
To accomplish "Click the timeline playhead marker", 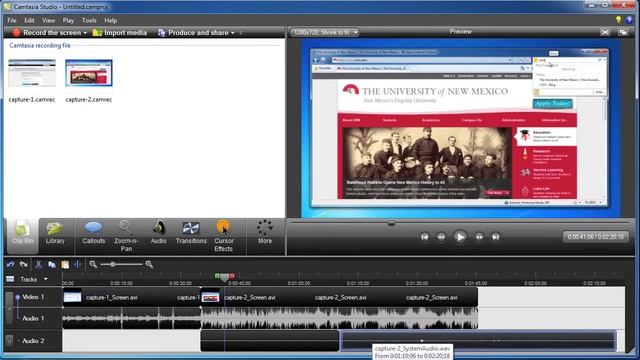I will (224, 278).
